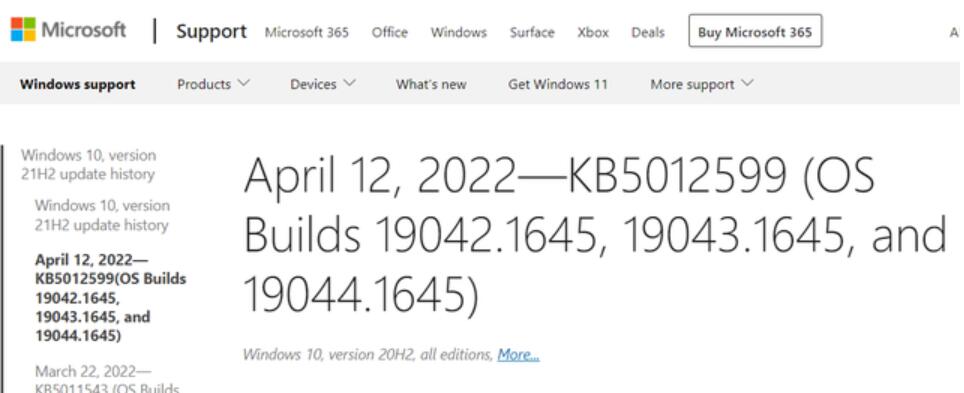Viewport: 964px width, 393px height.
Task: Go to Windows in top navigation
Action: (459, 33)
